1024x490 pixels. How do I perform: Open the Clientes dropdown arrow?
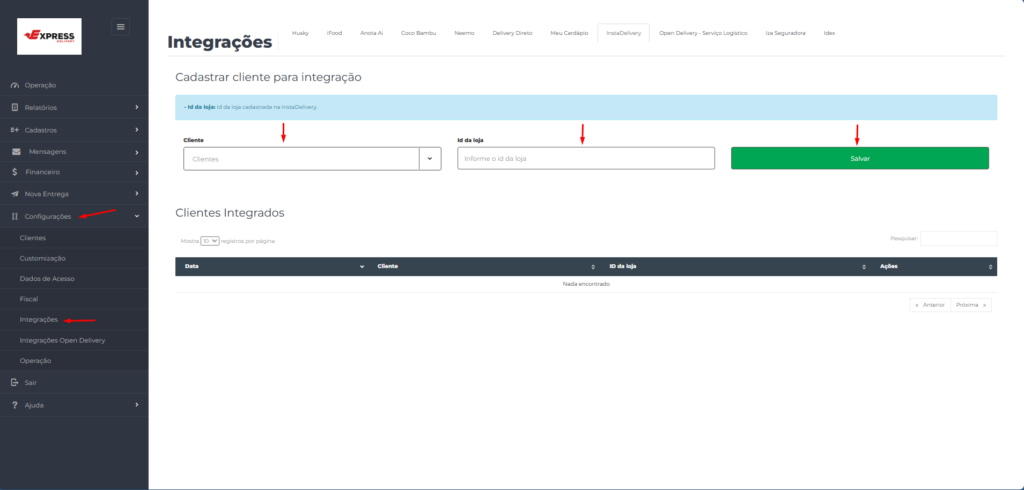[x=429, y=159]
